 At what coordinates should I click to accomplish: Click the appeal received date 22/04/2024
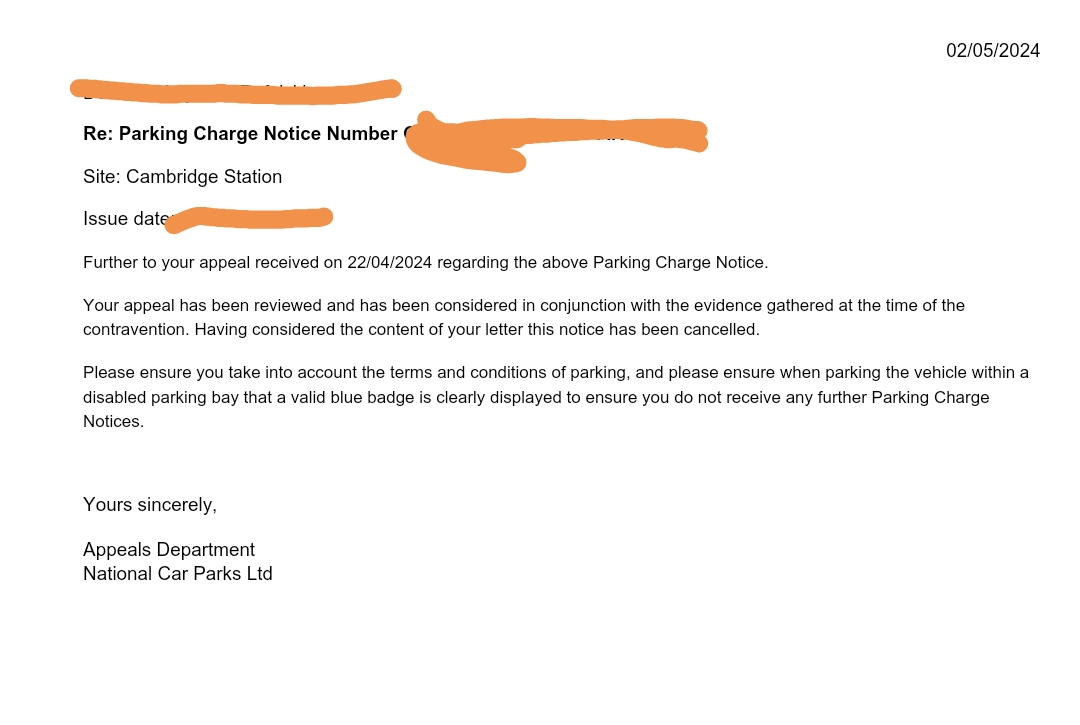[389, 263]
